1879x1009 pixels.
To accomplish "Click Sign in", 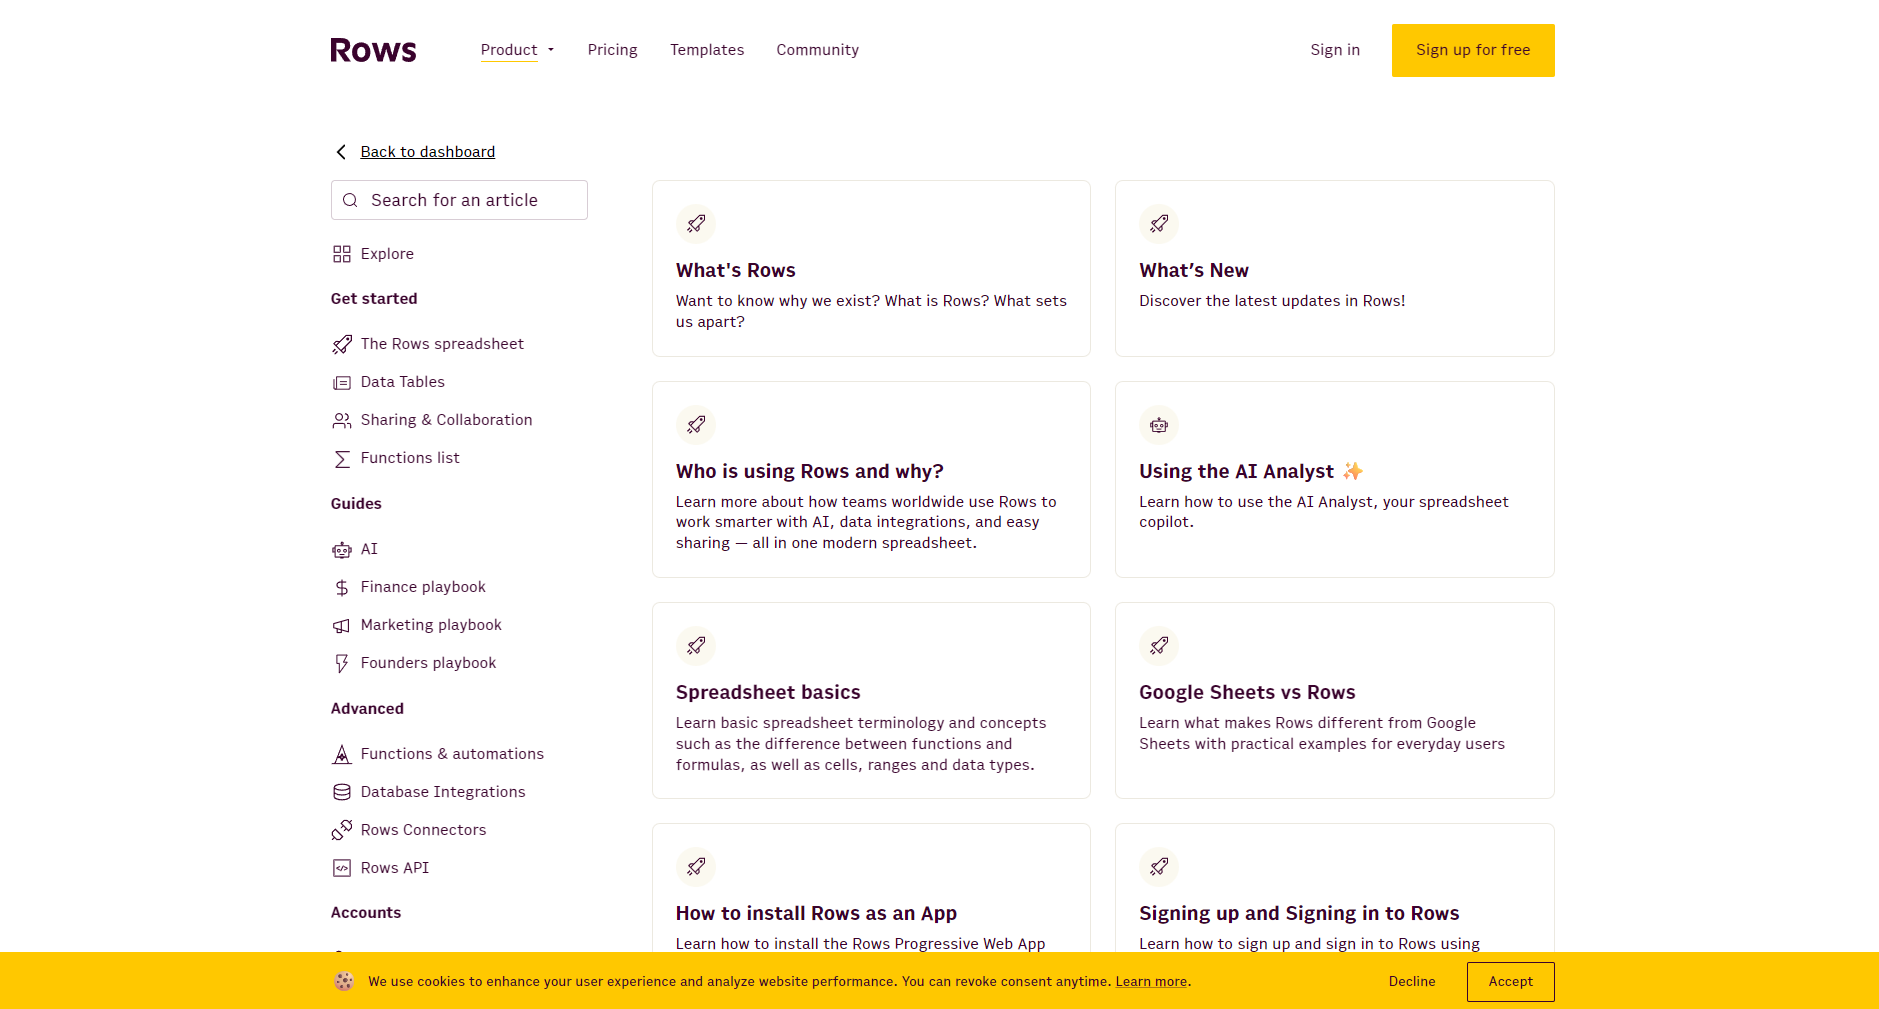I will 1335,50.
